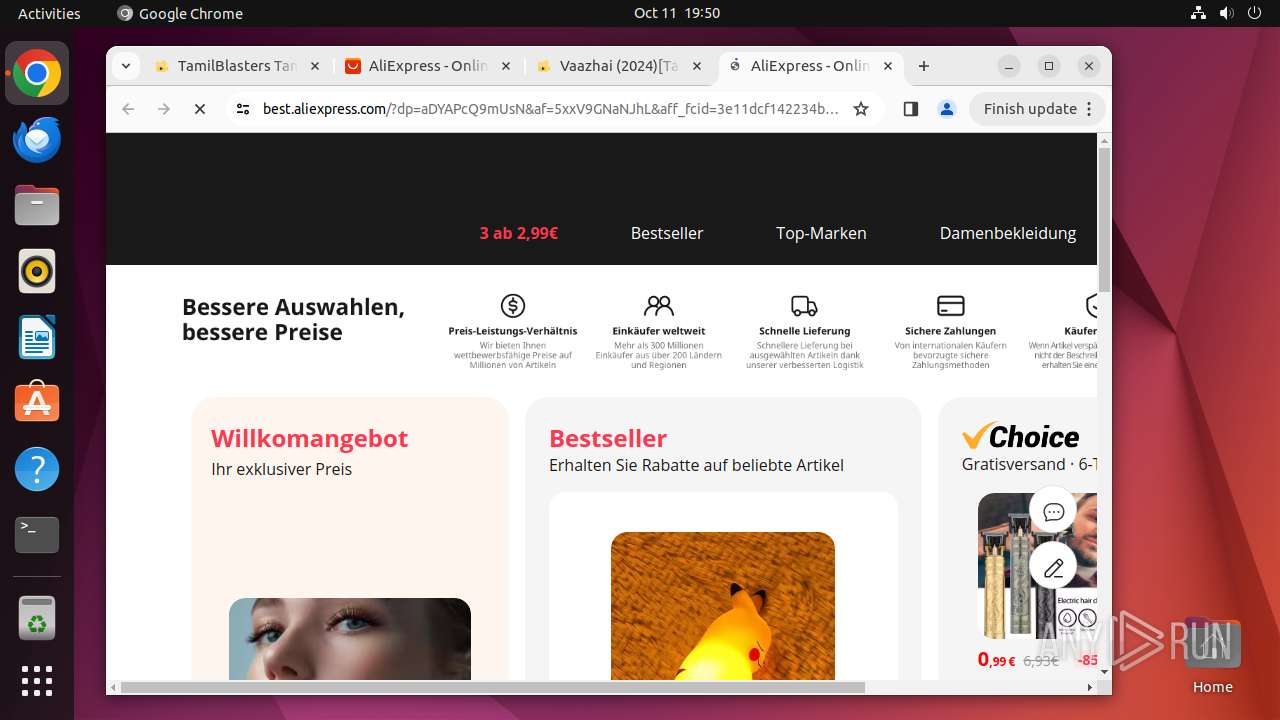Screen dimensions: 1280x720
Task: Open the hair trimmer product image
Action: tap(1037, 566)
